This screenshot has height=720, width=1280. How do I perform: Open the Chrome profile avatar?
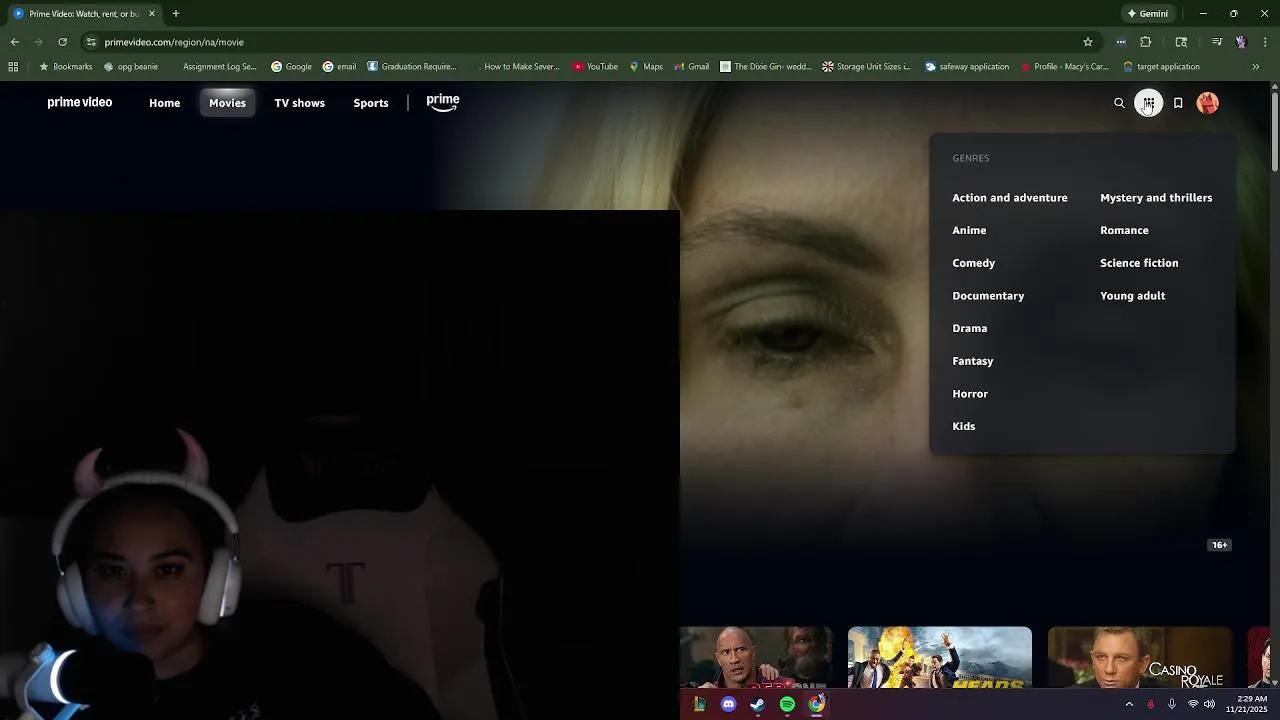pos(1240,42)
